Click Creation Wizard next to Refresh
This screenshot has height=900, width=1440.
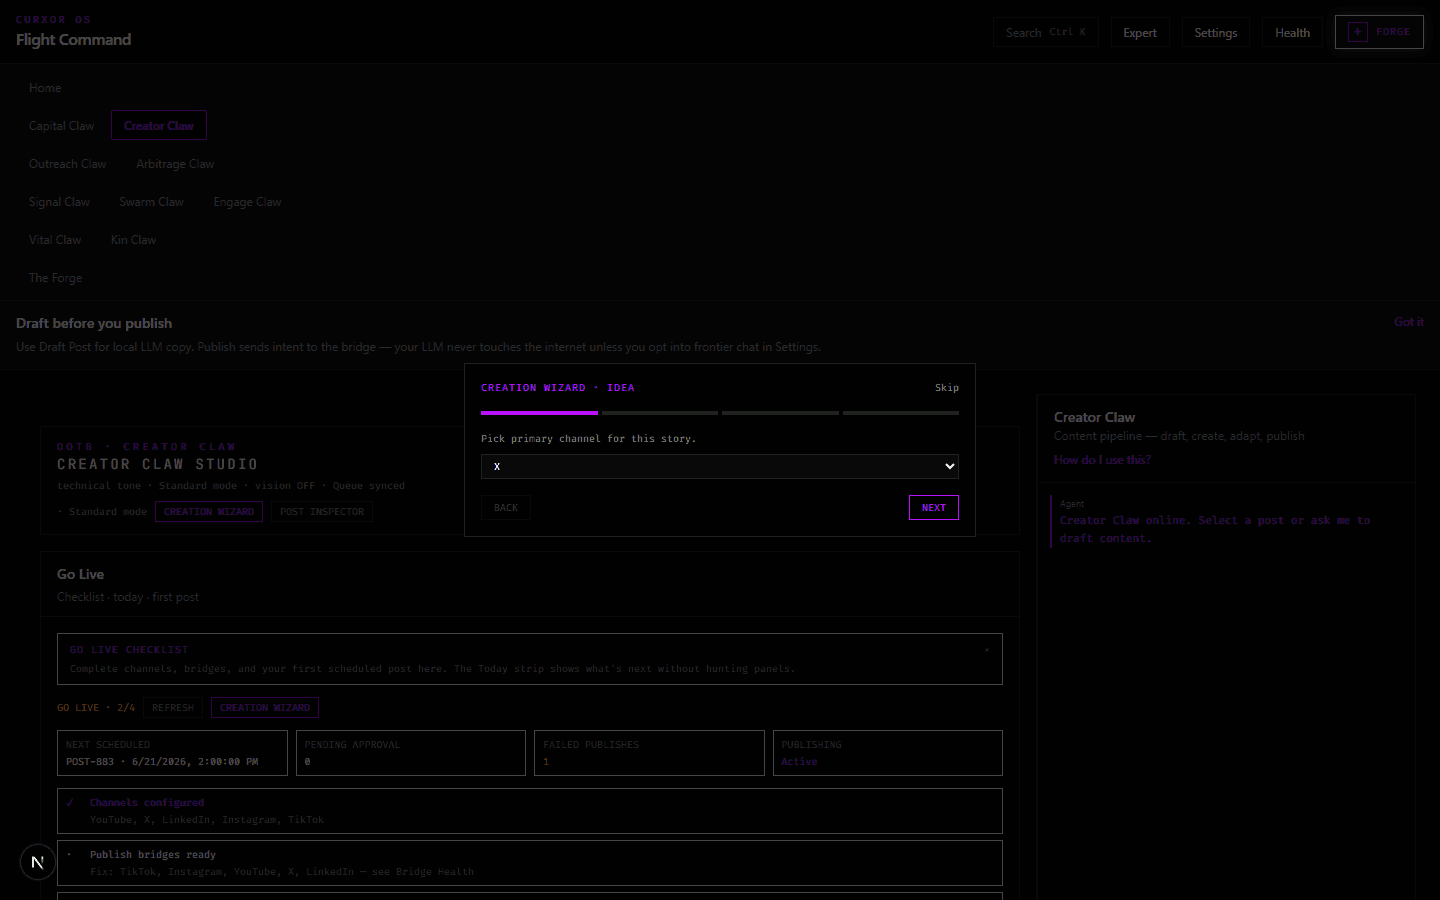click(x=265, y=708)
